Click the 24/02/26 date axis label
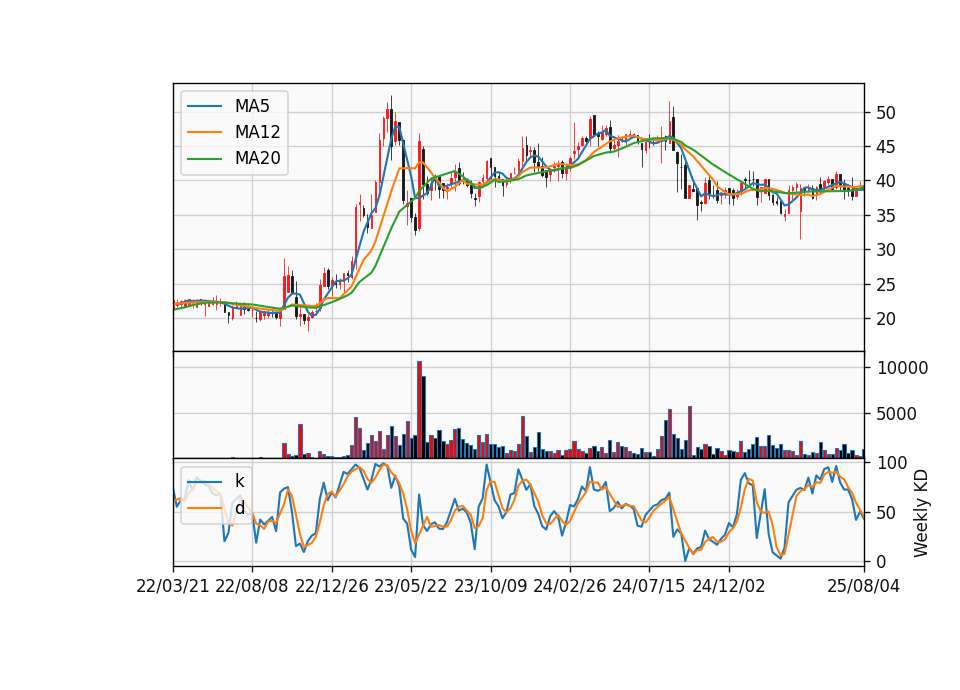The height and width of the screenshot is (690, 960). (569, 586)
